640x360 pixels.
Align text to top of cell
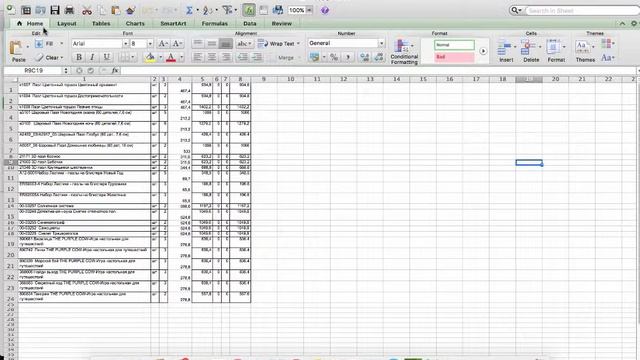[198, 43]
